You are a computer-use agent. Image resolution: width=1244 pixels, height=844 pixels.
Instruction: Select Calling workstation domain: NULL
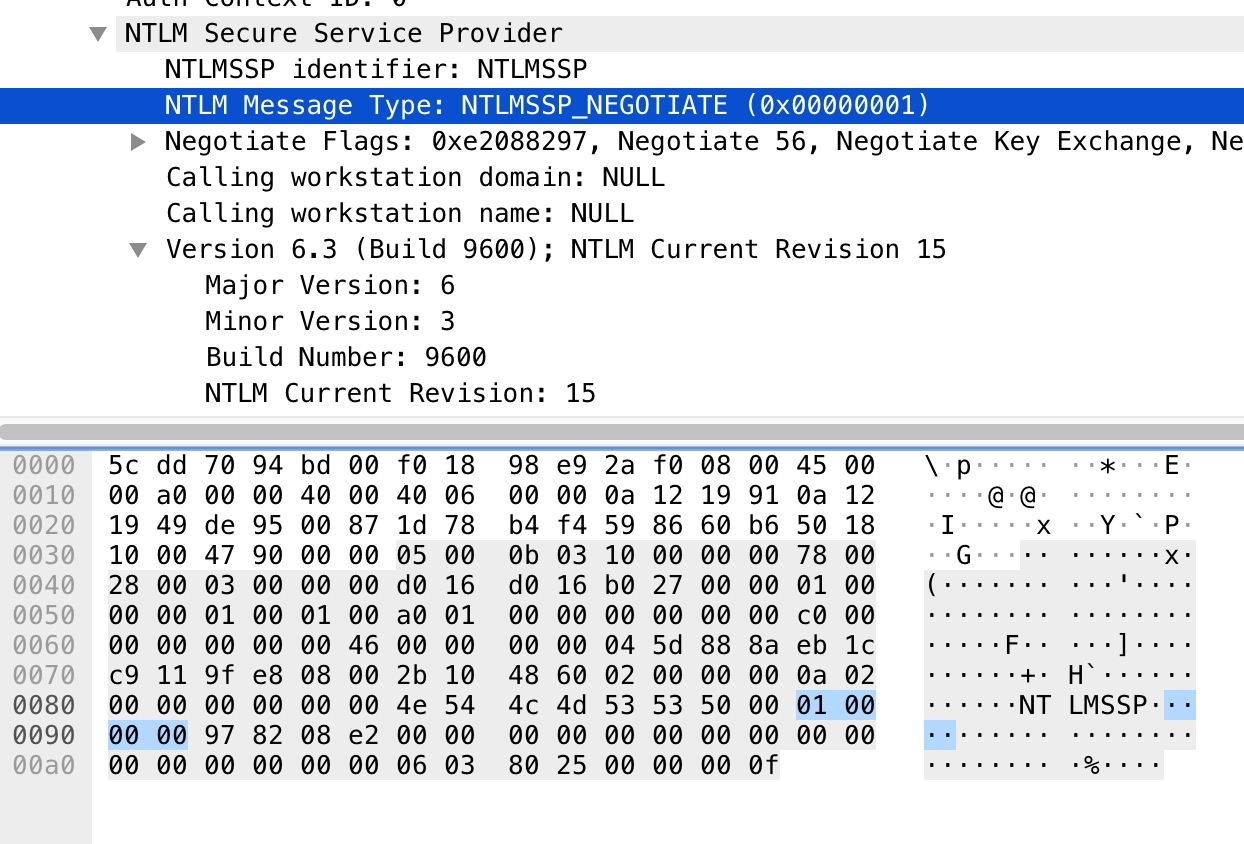point(415,178)
